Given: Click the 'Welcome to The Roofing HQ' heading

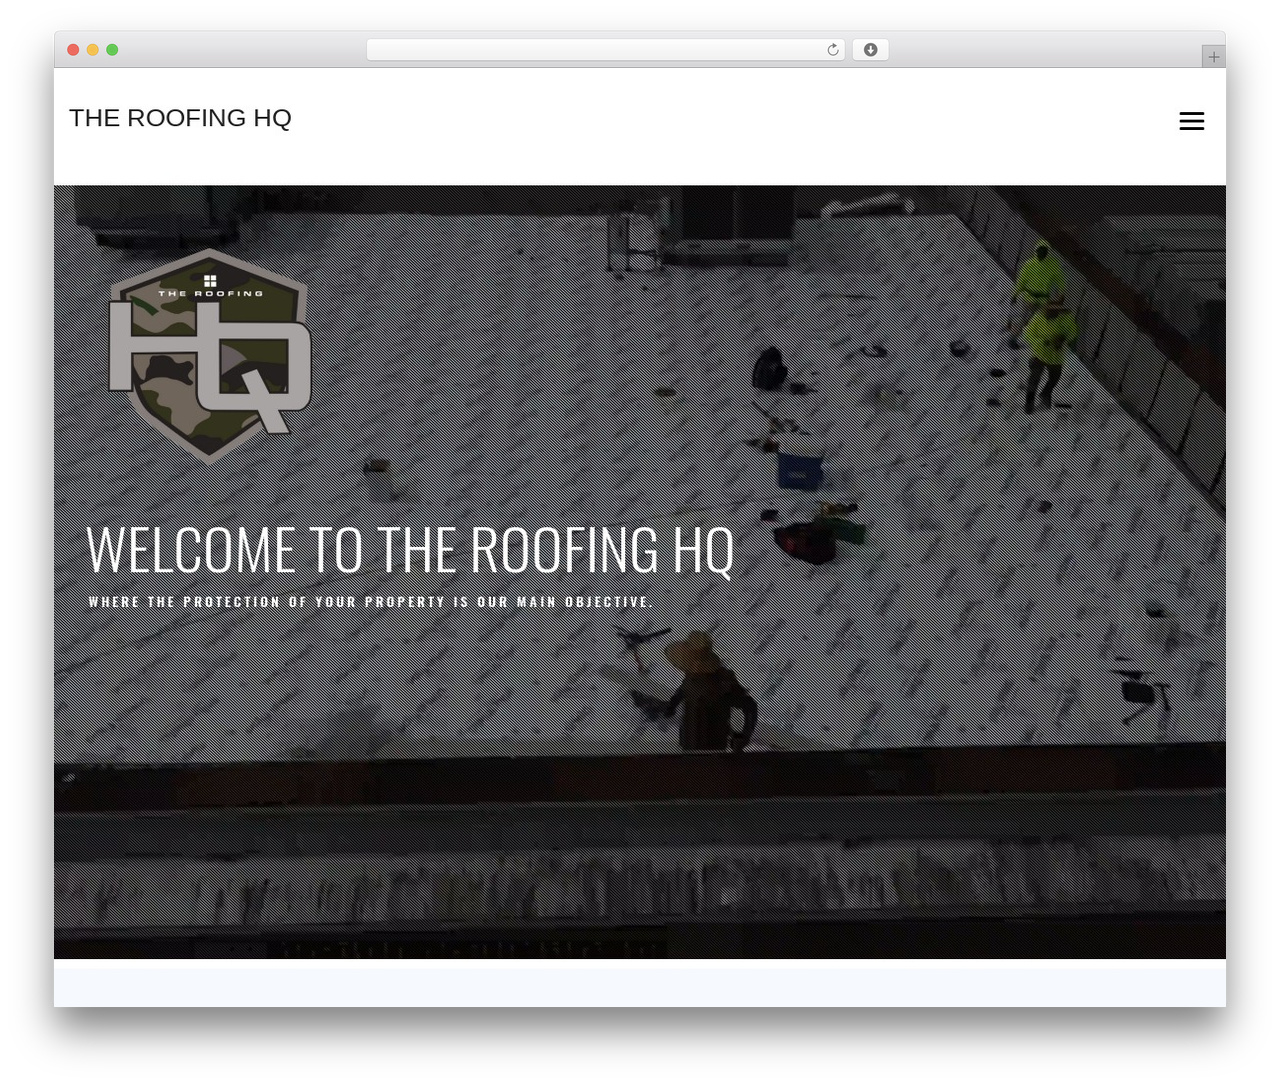Looking at the screenshot, I should coord(410,549).
